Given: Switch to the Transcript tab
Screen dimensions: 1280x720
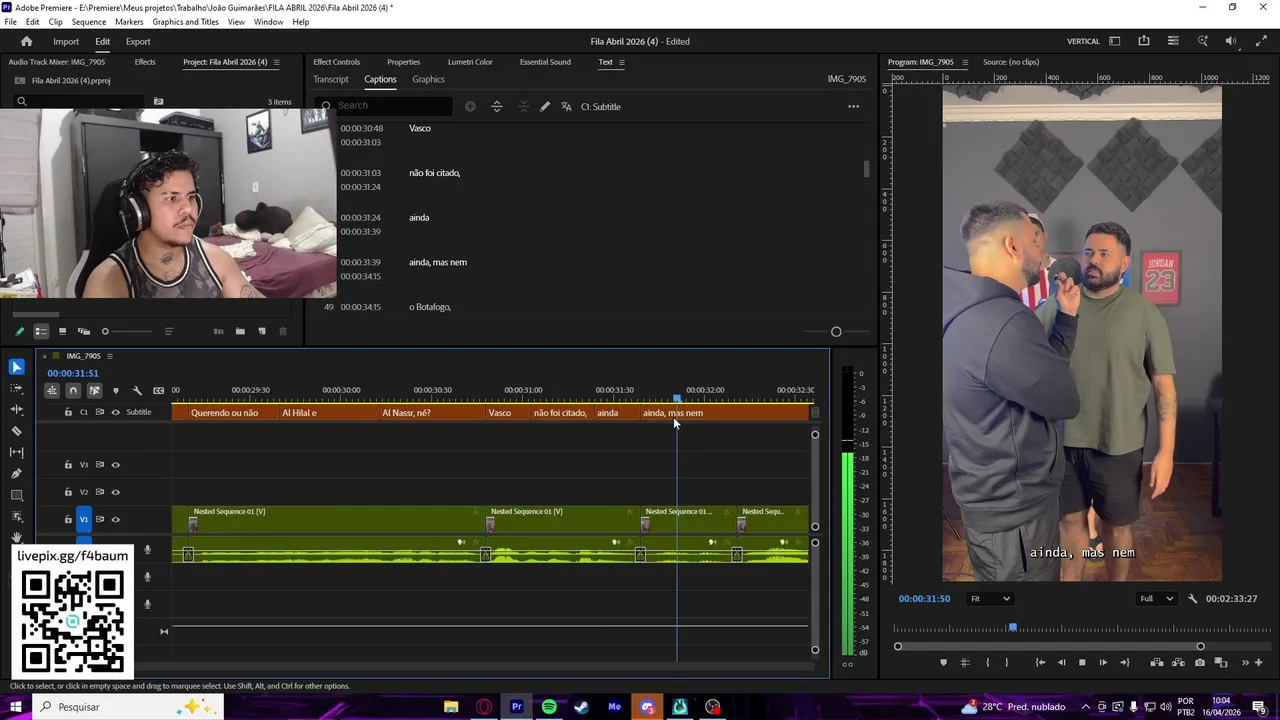Looking at the screenshot, I should (331, 79).
